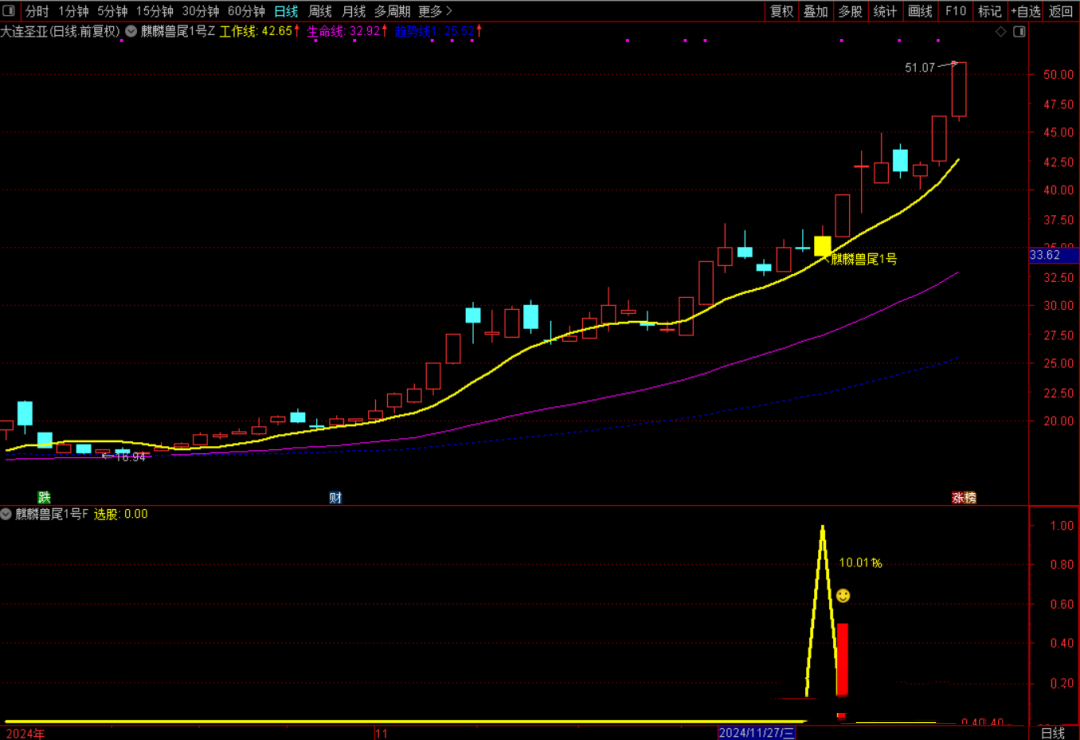Click the diamond icon above the price axis

pyautogui.click(x=1001, y=32)
